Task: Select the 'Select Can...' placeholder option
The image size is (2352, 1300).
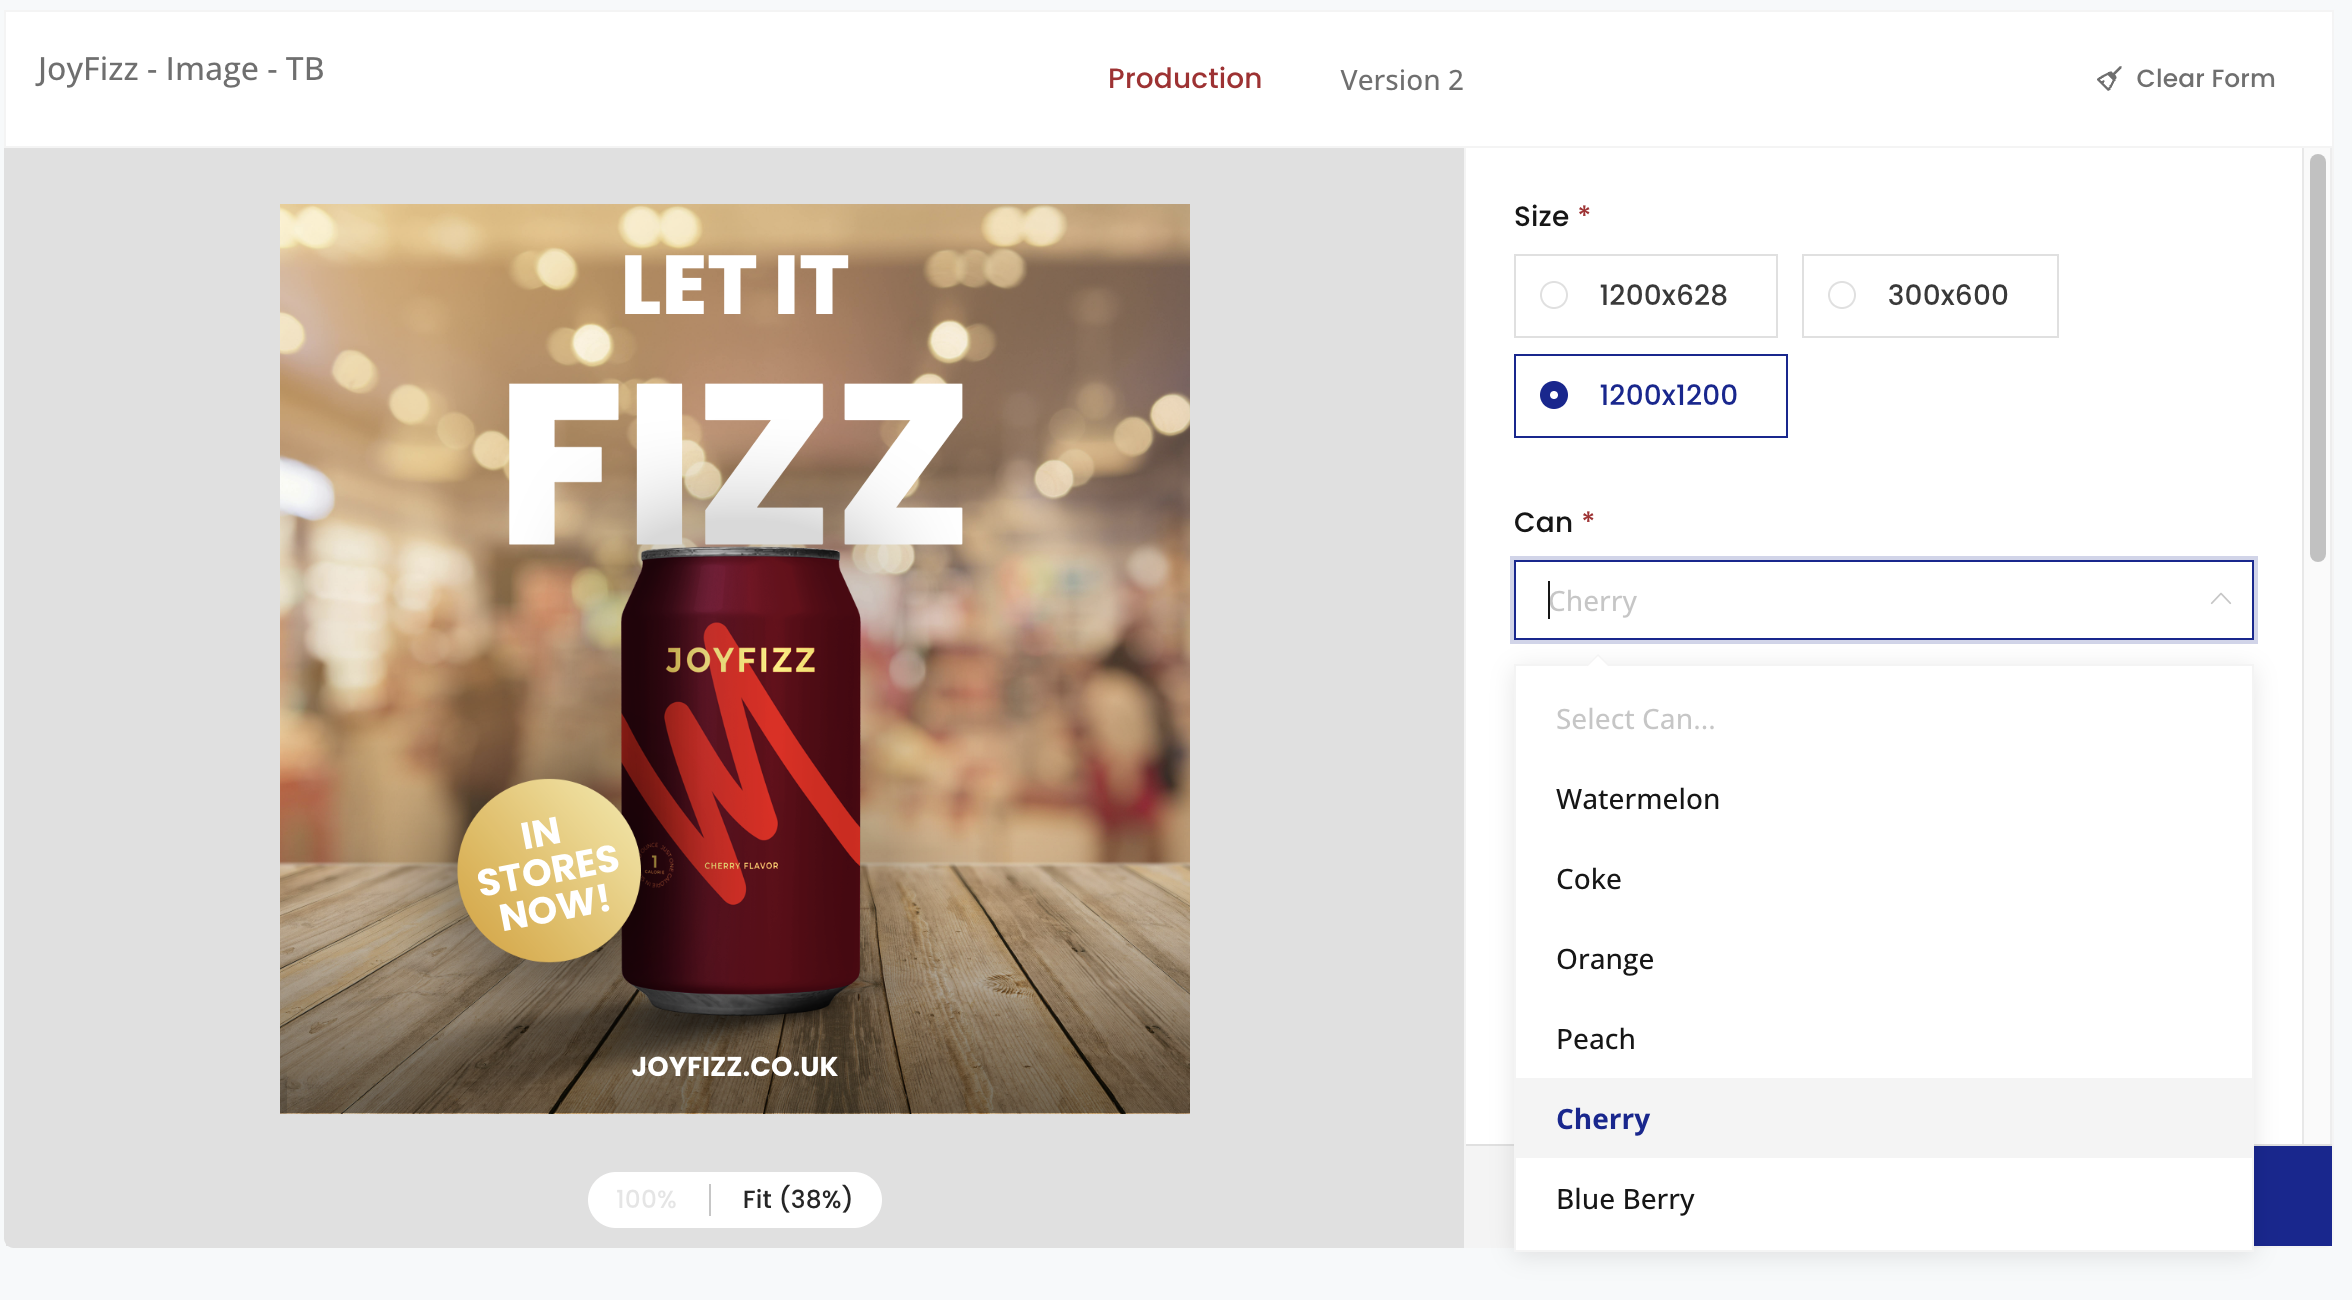Action: tap(1635, 719)
